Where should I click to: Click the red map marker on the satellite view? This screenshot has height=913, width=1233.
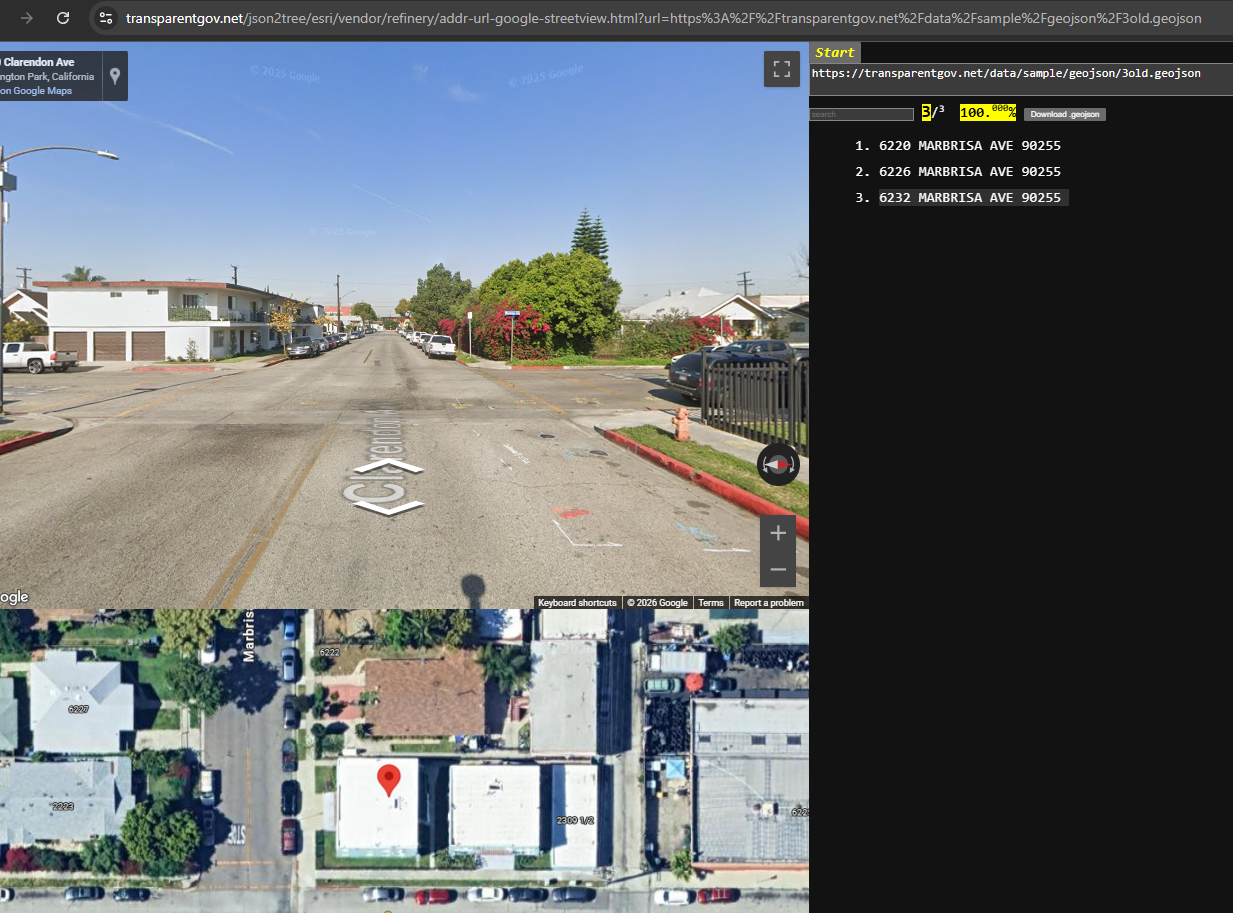click(388, 780)
